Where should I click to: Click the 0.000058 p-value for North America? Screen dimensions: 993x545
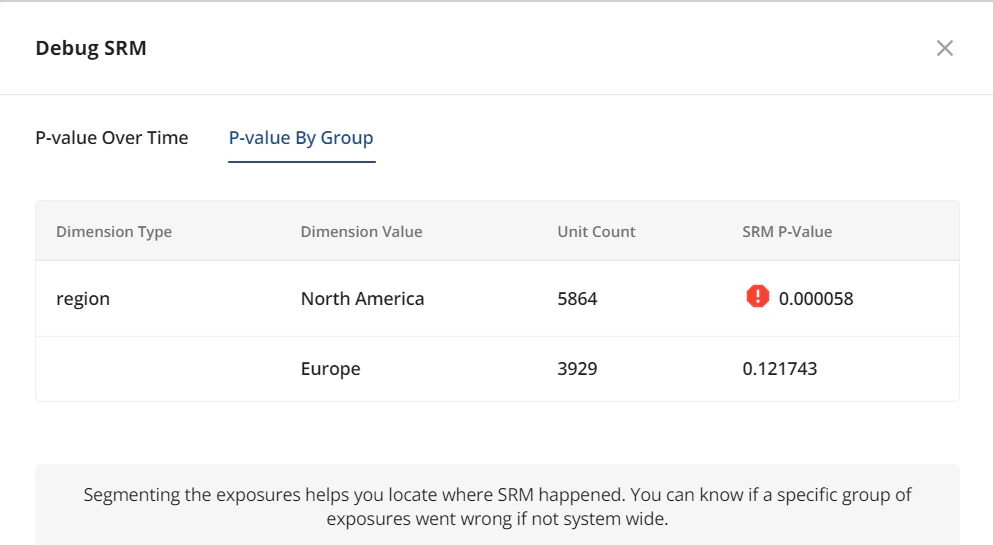(816, 299)
